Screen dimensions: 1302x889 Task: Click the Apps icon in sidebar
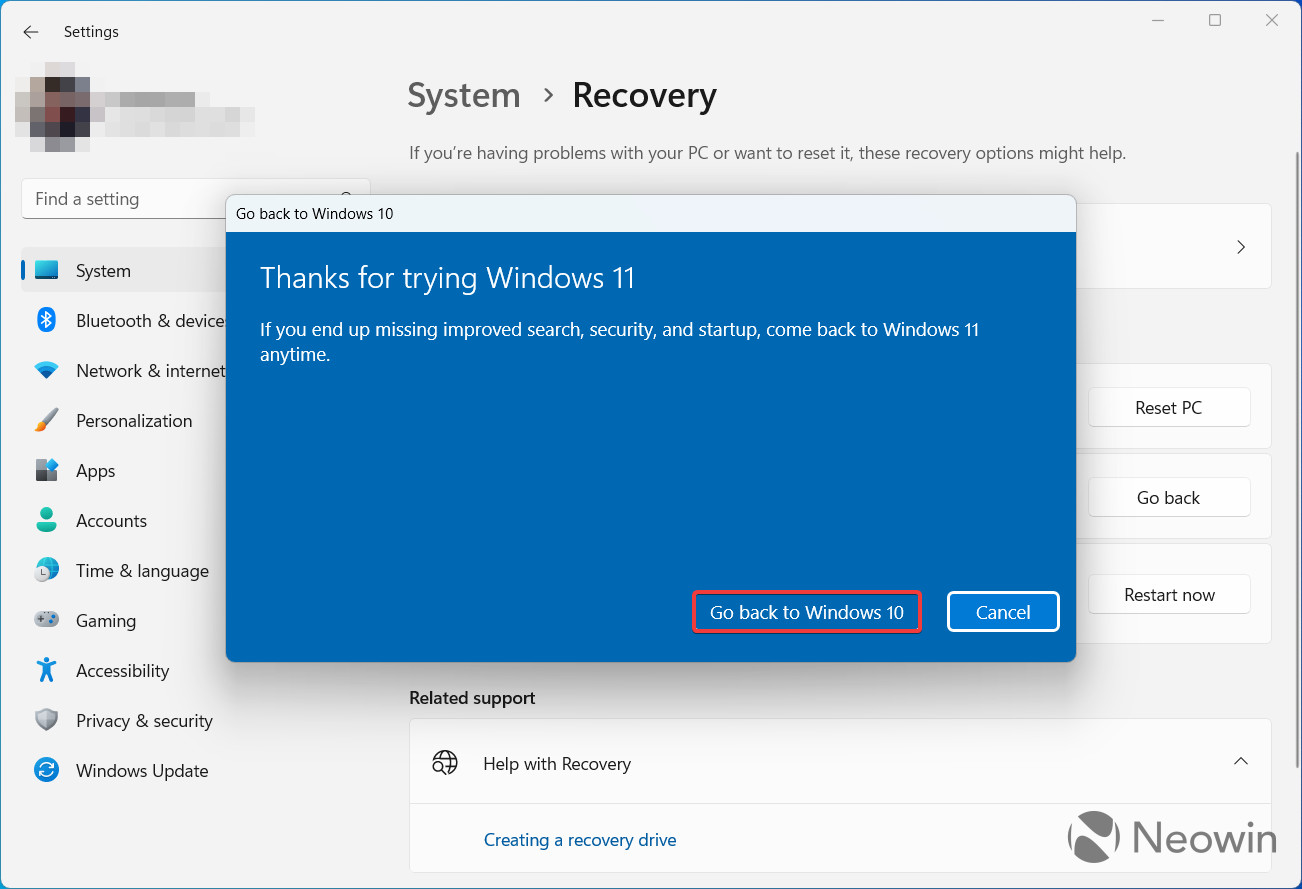tap(47, 471)
